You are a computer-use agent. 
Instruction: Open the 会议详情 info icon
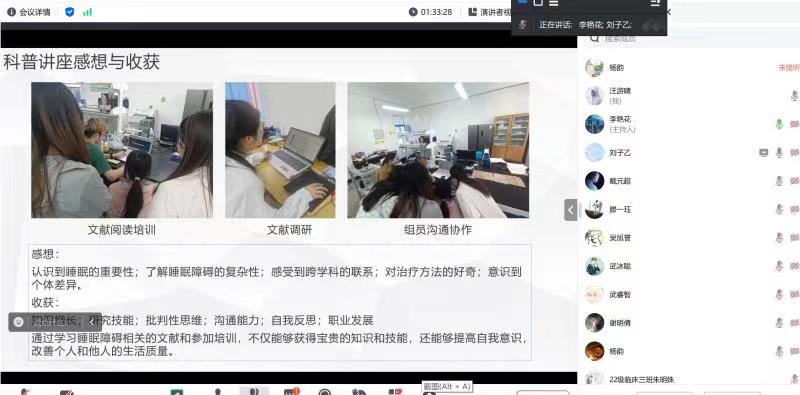(x=11, y=12)
